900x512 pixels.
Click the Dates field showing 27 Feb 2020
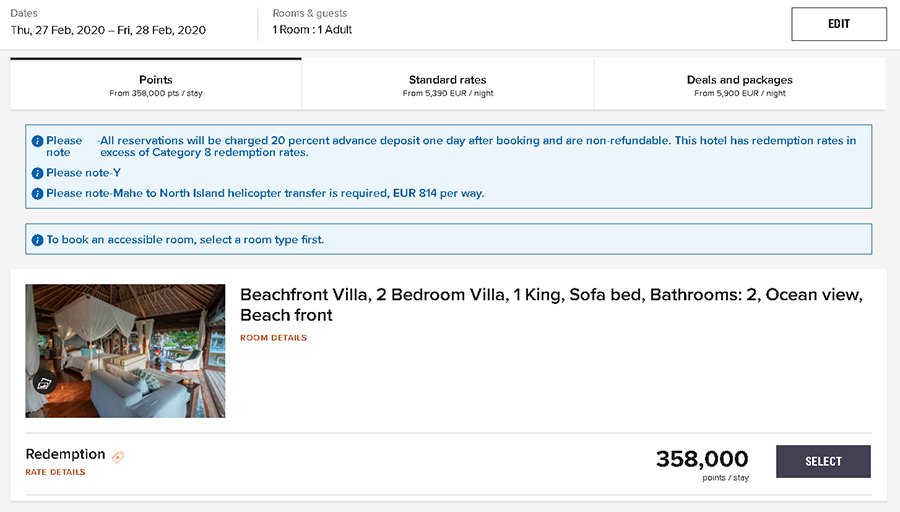point(108,30)
